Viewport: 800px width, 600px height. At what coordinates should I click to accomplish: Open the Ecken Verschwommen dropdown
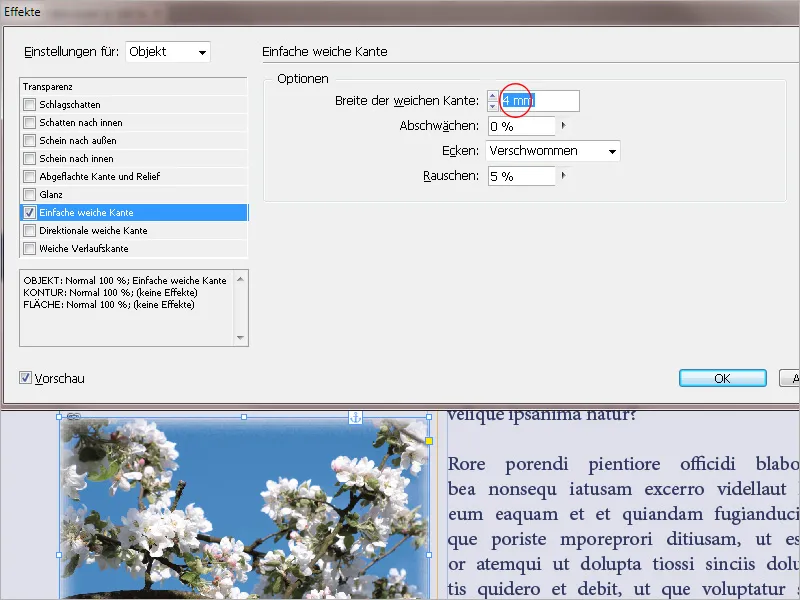[553, 151]
